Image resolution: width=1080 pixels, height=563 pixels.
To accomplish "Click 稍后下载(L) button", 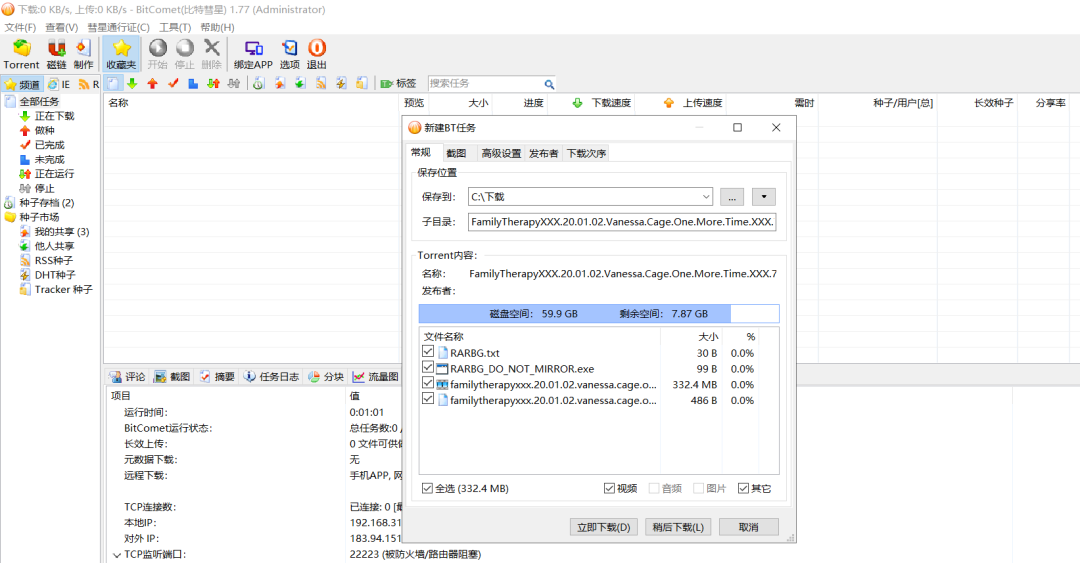I will (x=678, y=527).
